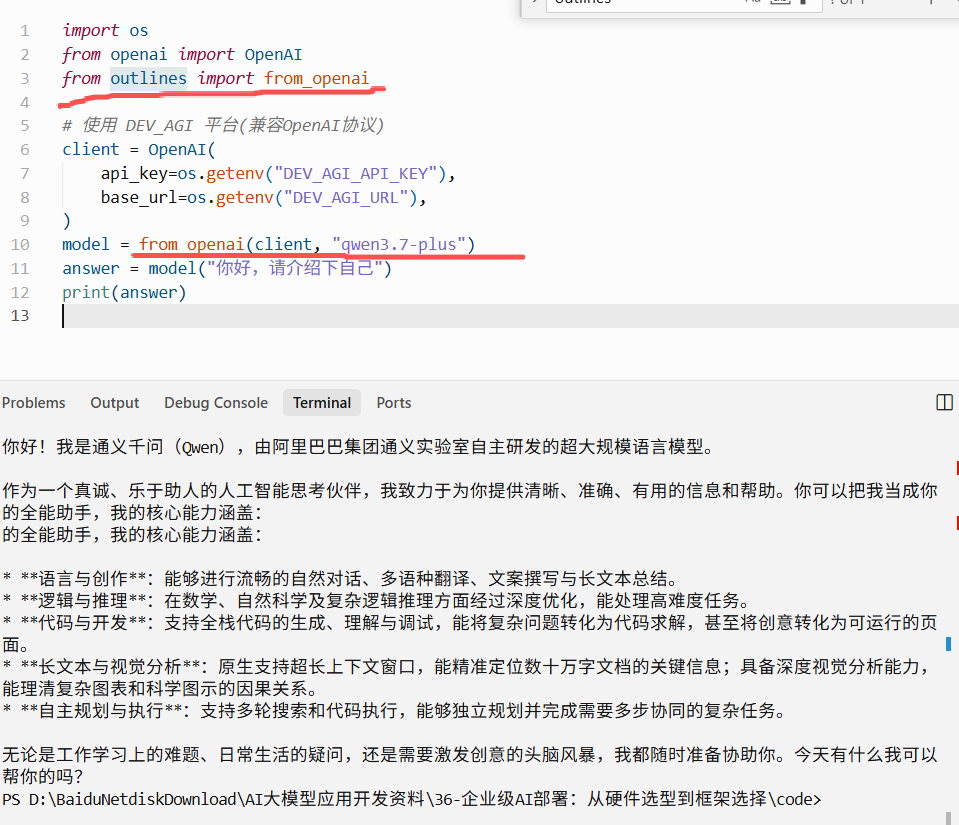959x825 pixels.
Task: Click terminal bullet '**自主规划与执行**'
Action: coord(394,711)
